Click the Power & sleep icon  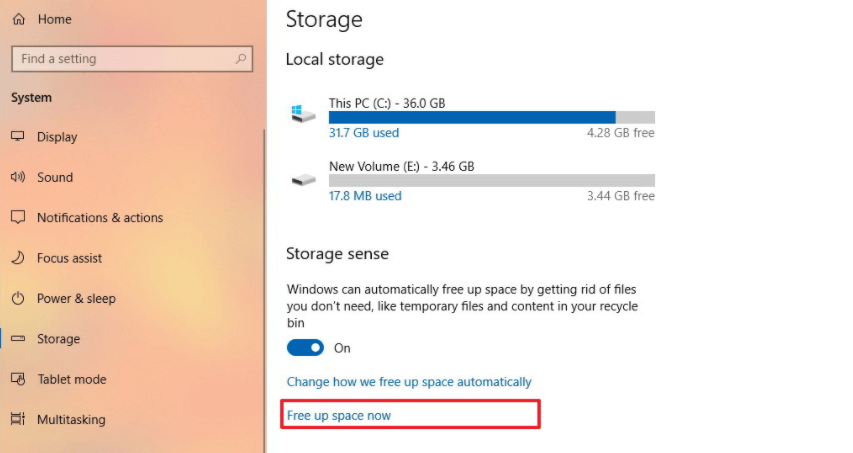click(18, 298)
